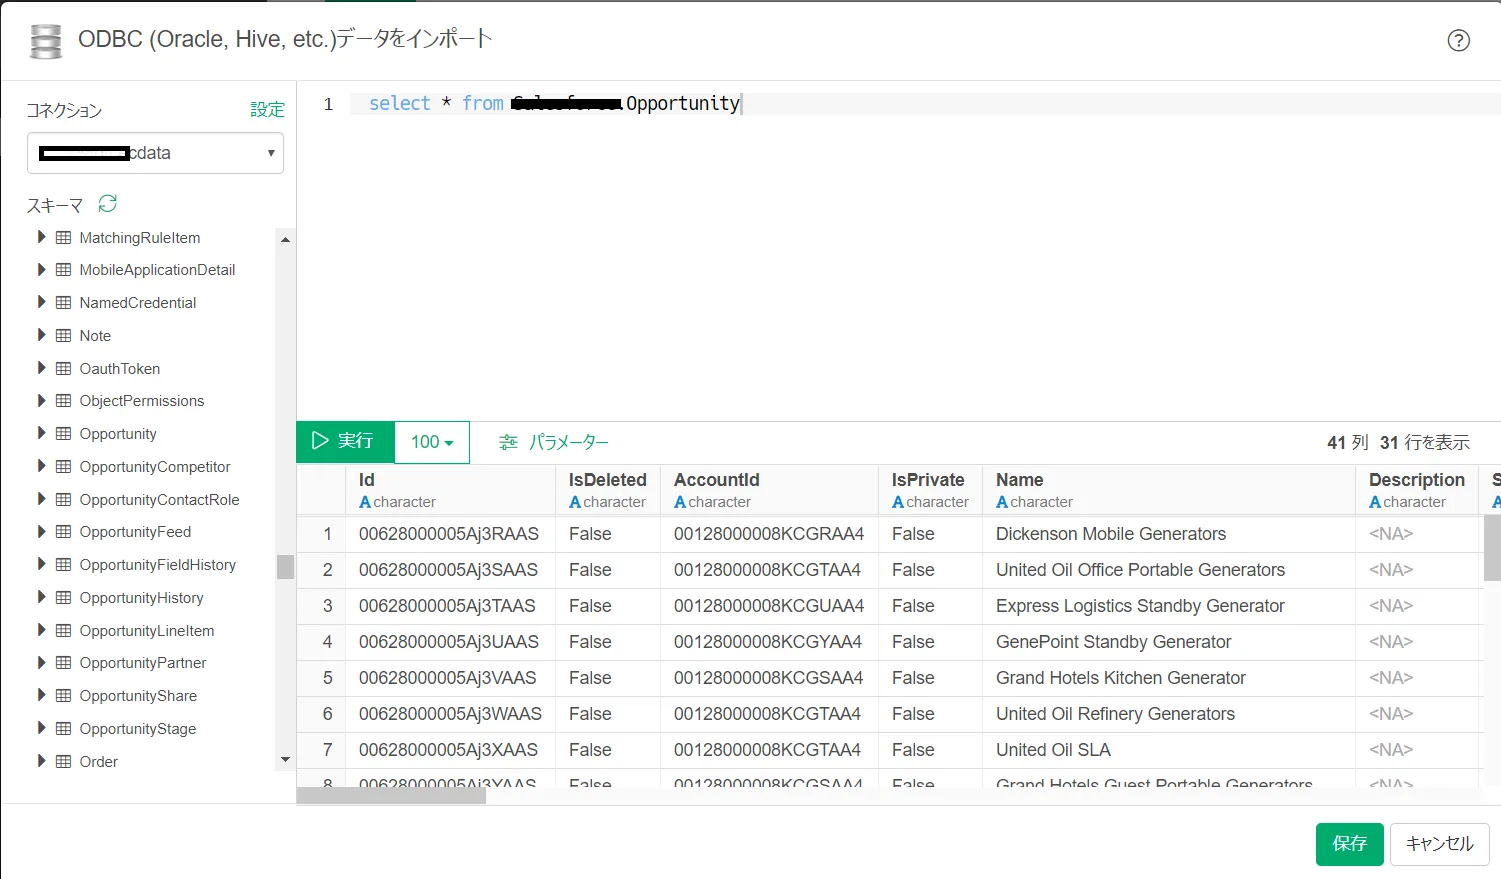This screenshot has width=1501, height=879.
Task: Refresh the スキーマ list
Action: (x=106, y=202)
